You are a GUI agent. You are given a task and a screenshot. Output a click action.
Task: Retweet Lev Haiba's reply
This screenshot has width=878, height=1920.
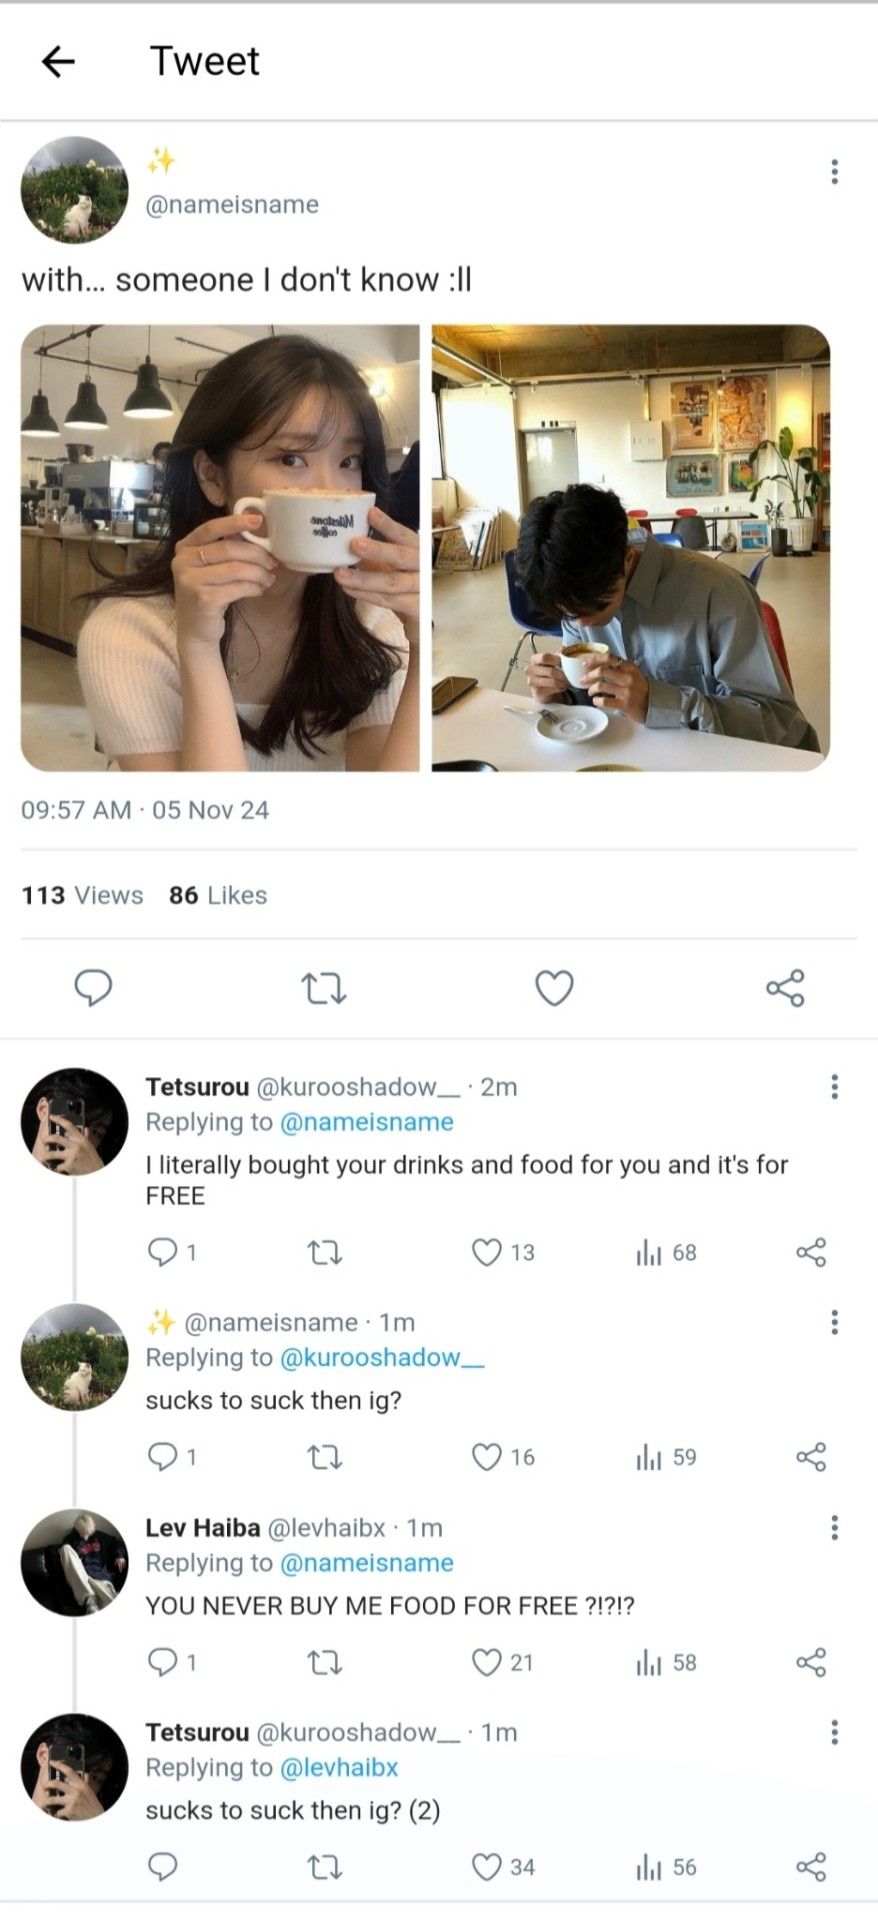click(x=323, y=1662)
